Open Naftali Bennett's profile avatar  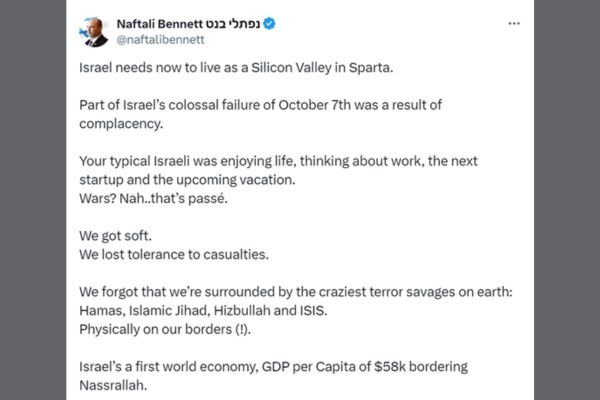(x=96, y=31)
